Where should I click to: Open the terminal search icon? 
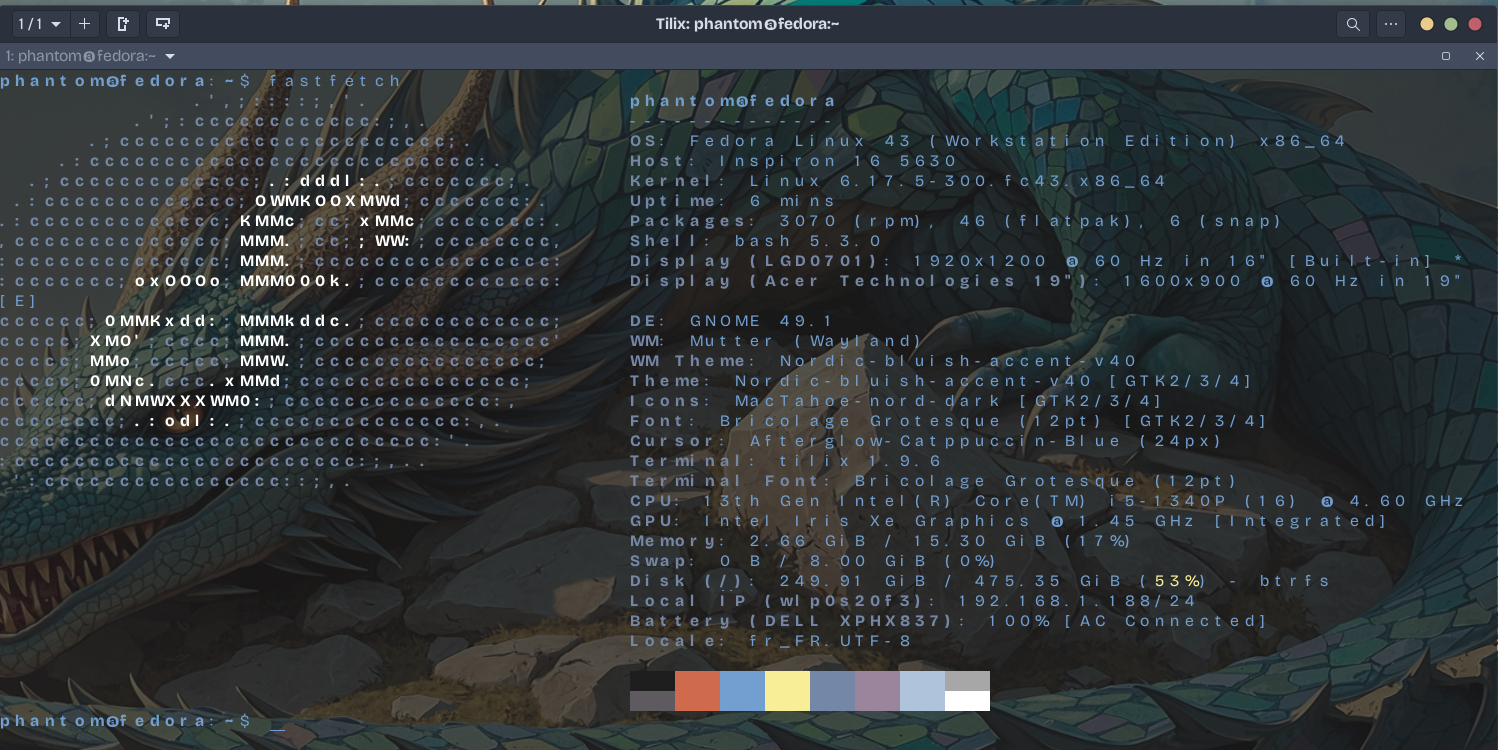[1353, 24]
